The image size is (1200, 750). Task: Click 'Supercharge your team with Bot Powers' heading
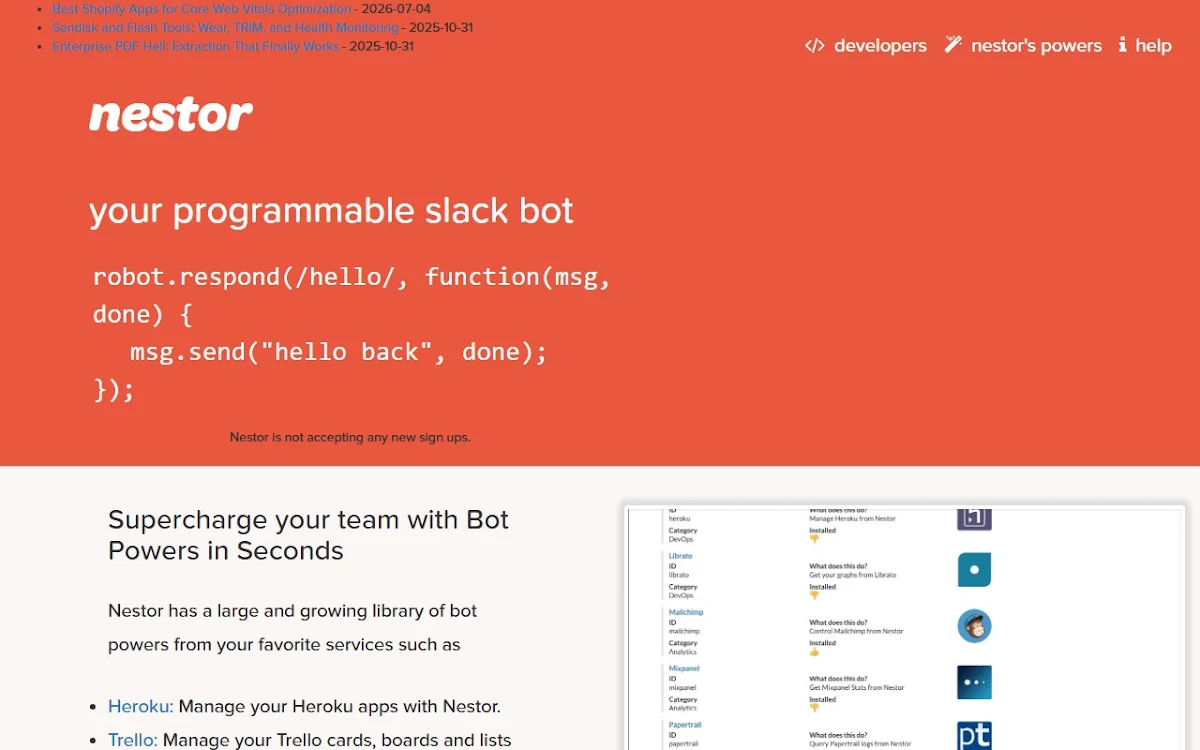coord(308,535)
